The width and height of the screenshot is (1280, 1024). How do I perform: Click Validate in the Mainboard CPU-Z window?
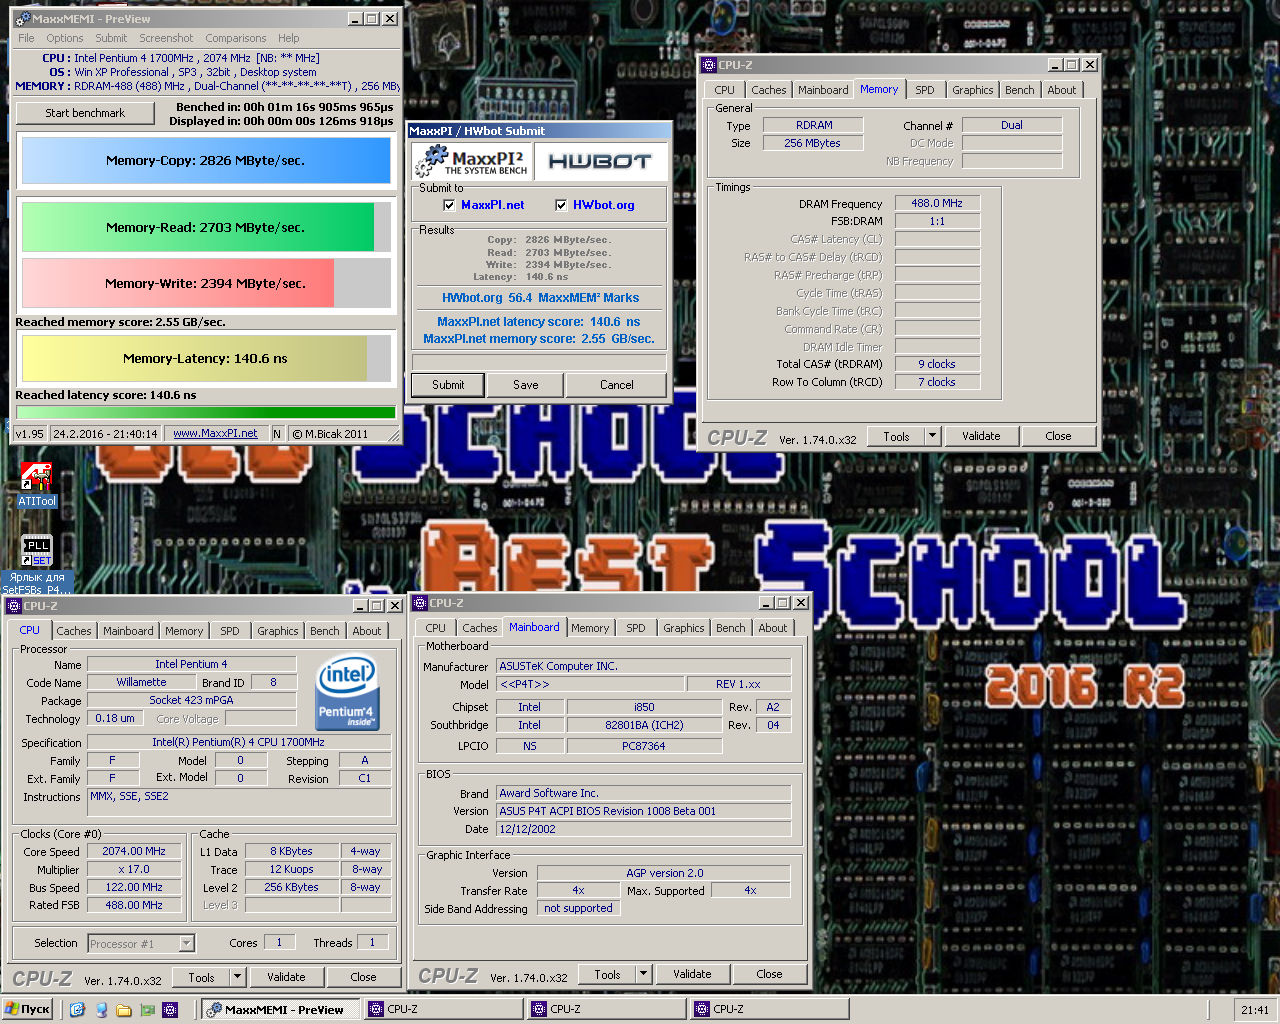click(692, 974)
